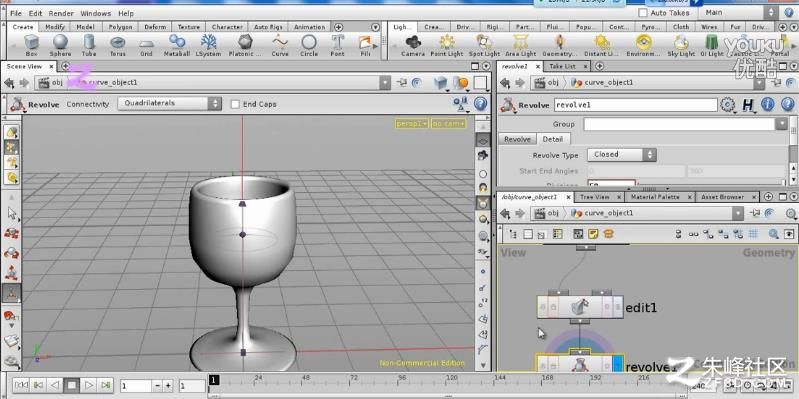Open the Revolve Type Closed dropdown

pos(622,154)
